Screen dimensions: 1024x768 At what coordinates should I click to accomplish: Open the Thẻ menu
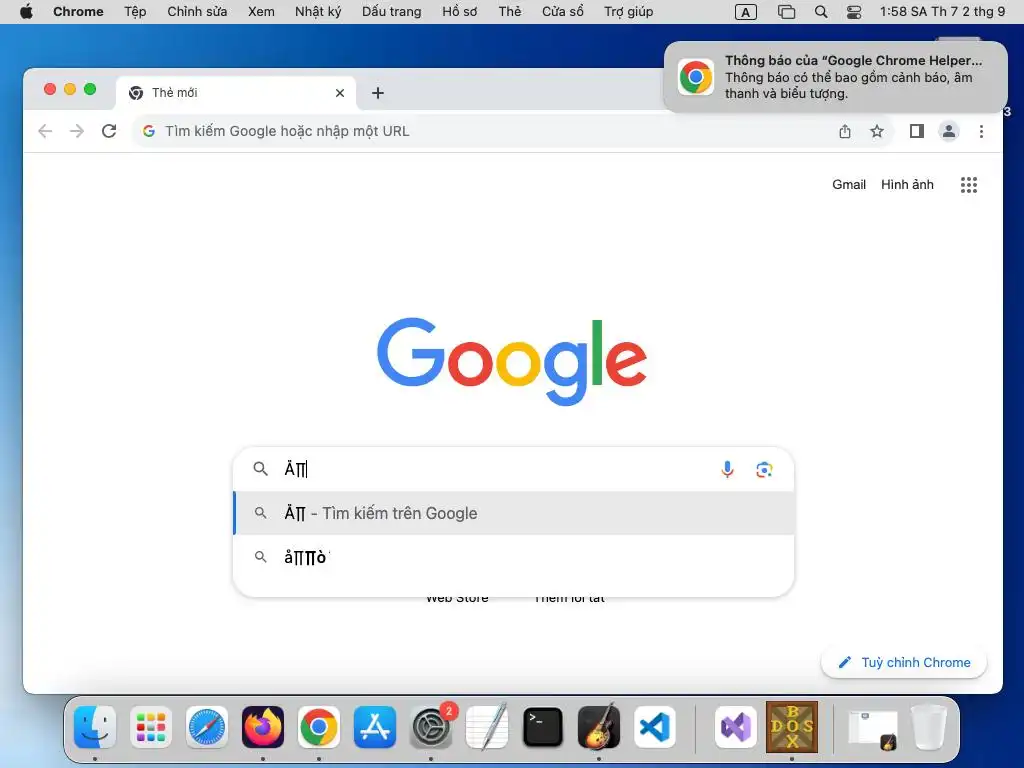[509, 12]
